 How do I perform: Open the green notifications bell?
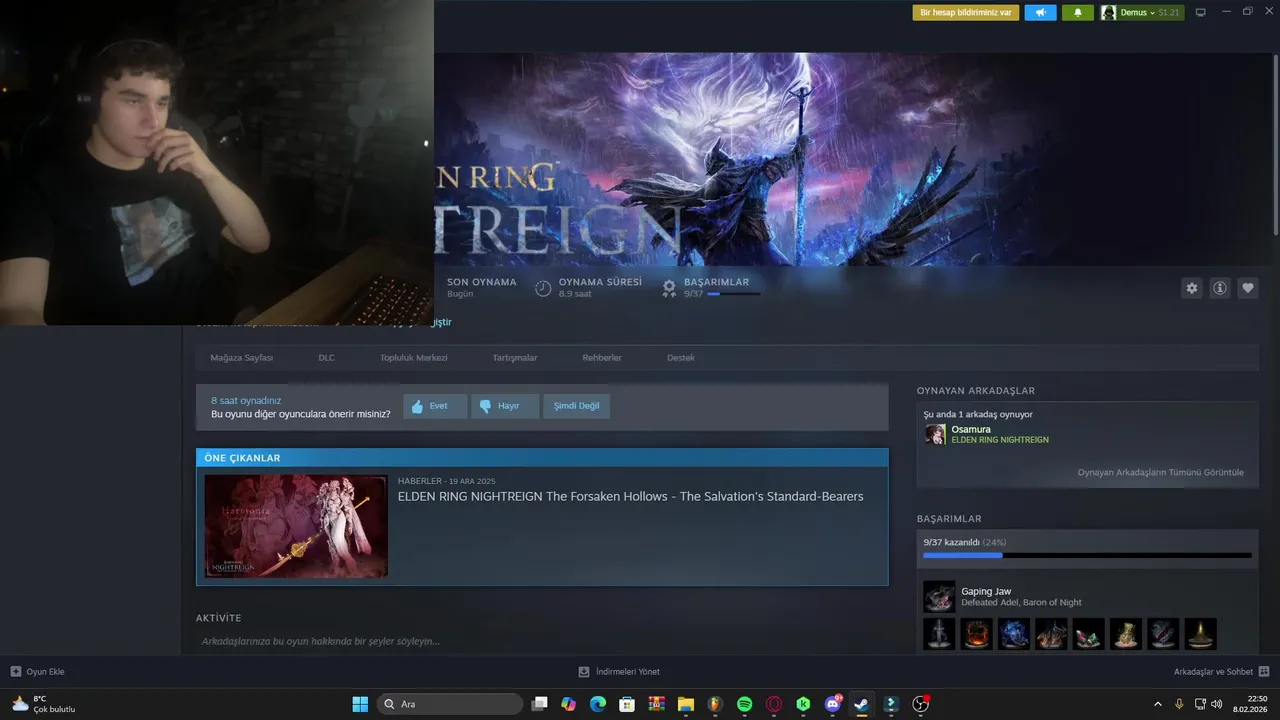[1078, 12]
